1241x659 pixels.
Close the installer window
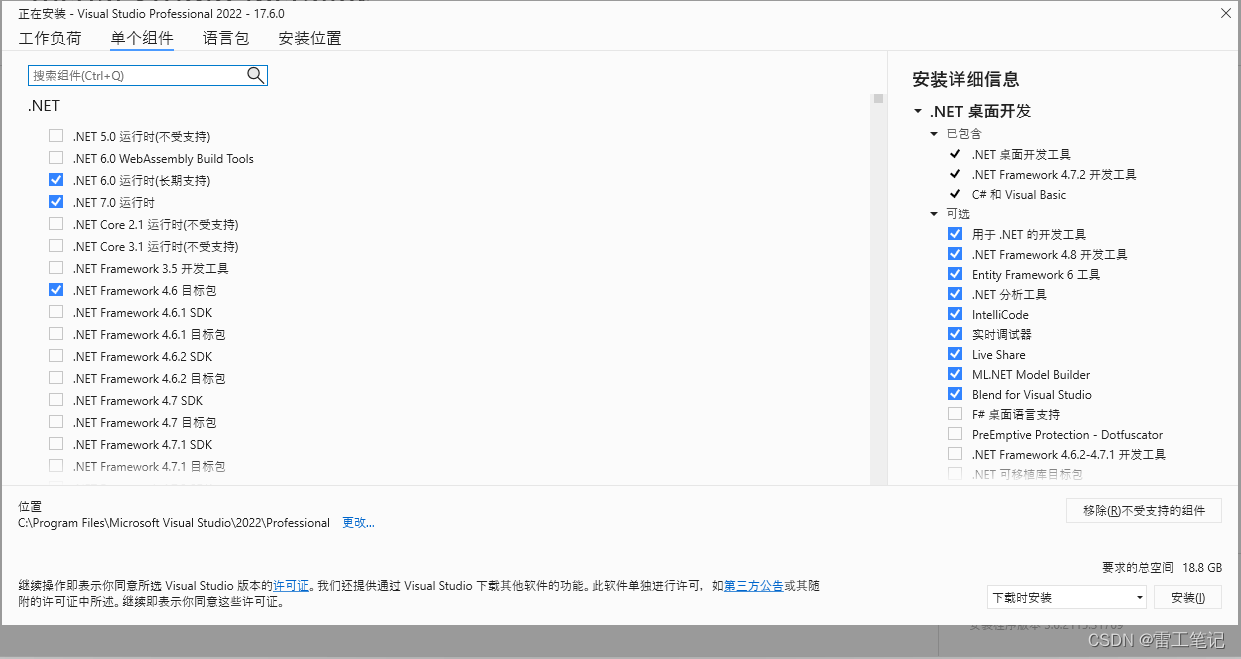pyautogui.click(x=1226, y=13)
